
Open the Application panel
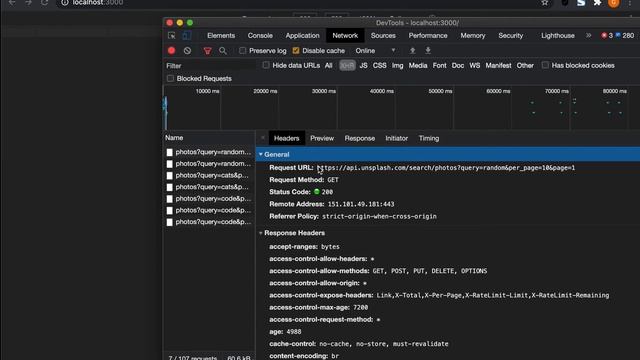point(302,36)
